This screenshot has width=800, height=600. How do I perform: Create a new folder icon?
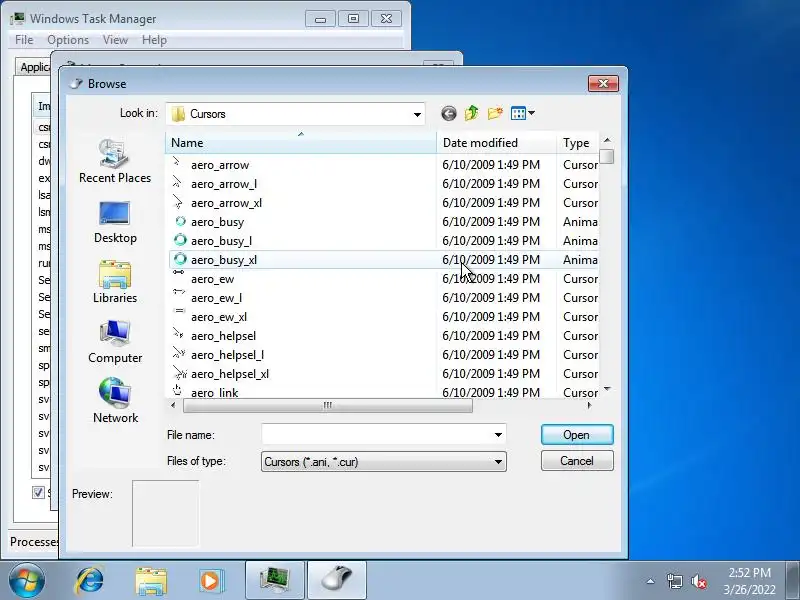click(495, 113)
